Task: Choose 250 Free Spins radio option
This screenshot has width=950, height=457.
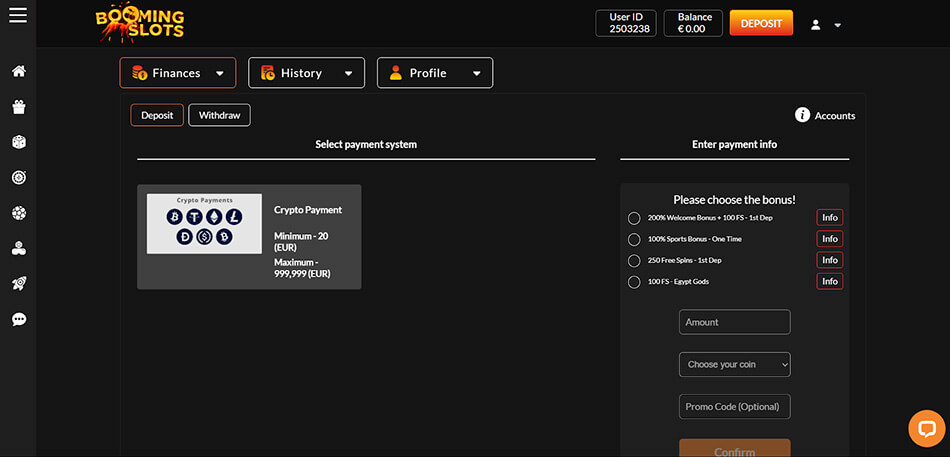Action: [634, 261]
